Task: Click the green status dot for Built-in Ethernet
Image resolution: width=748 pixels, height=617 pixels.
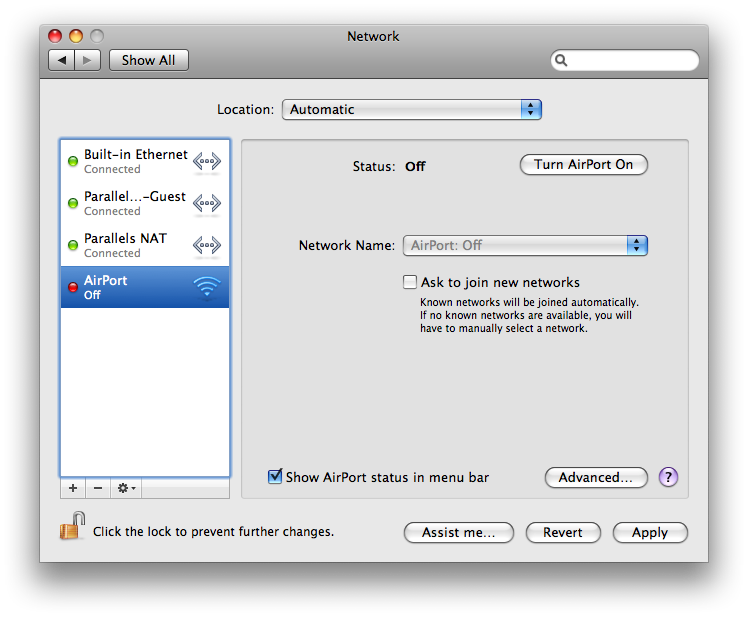Action: point(73,161)
